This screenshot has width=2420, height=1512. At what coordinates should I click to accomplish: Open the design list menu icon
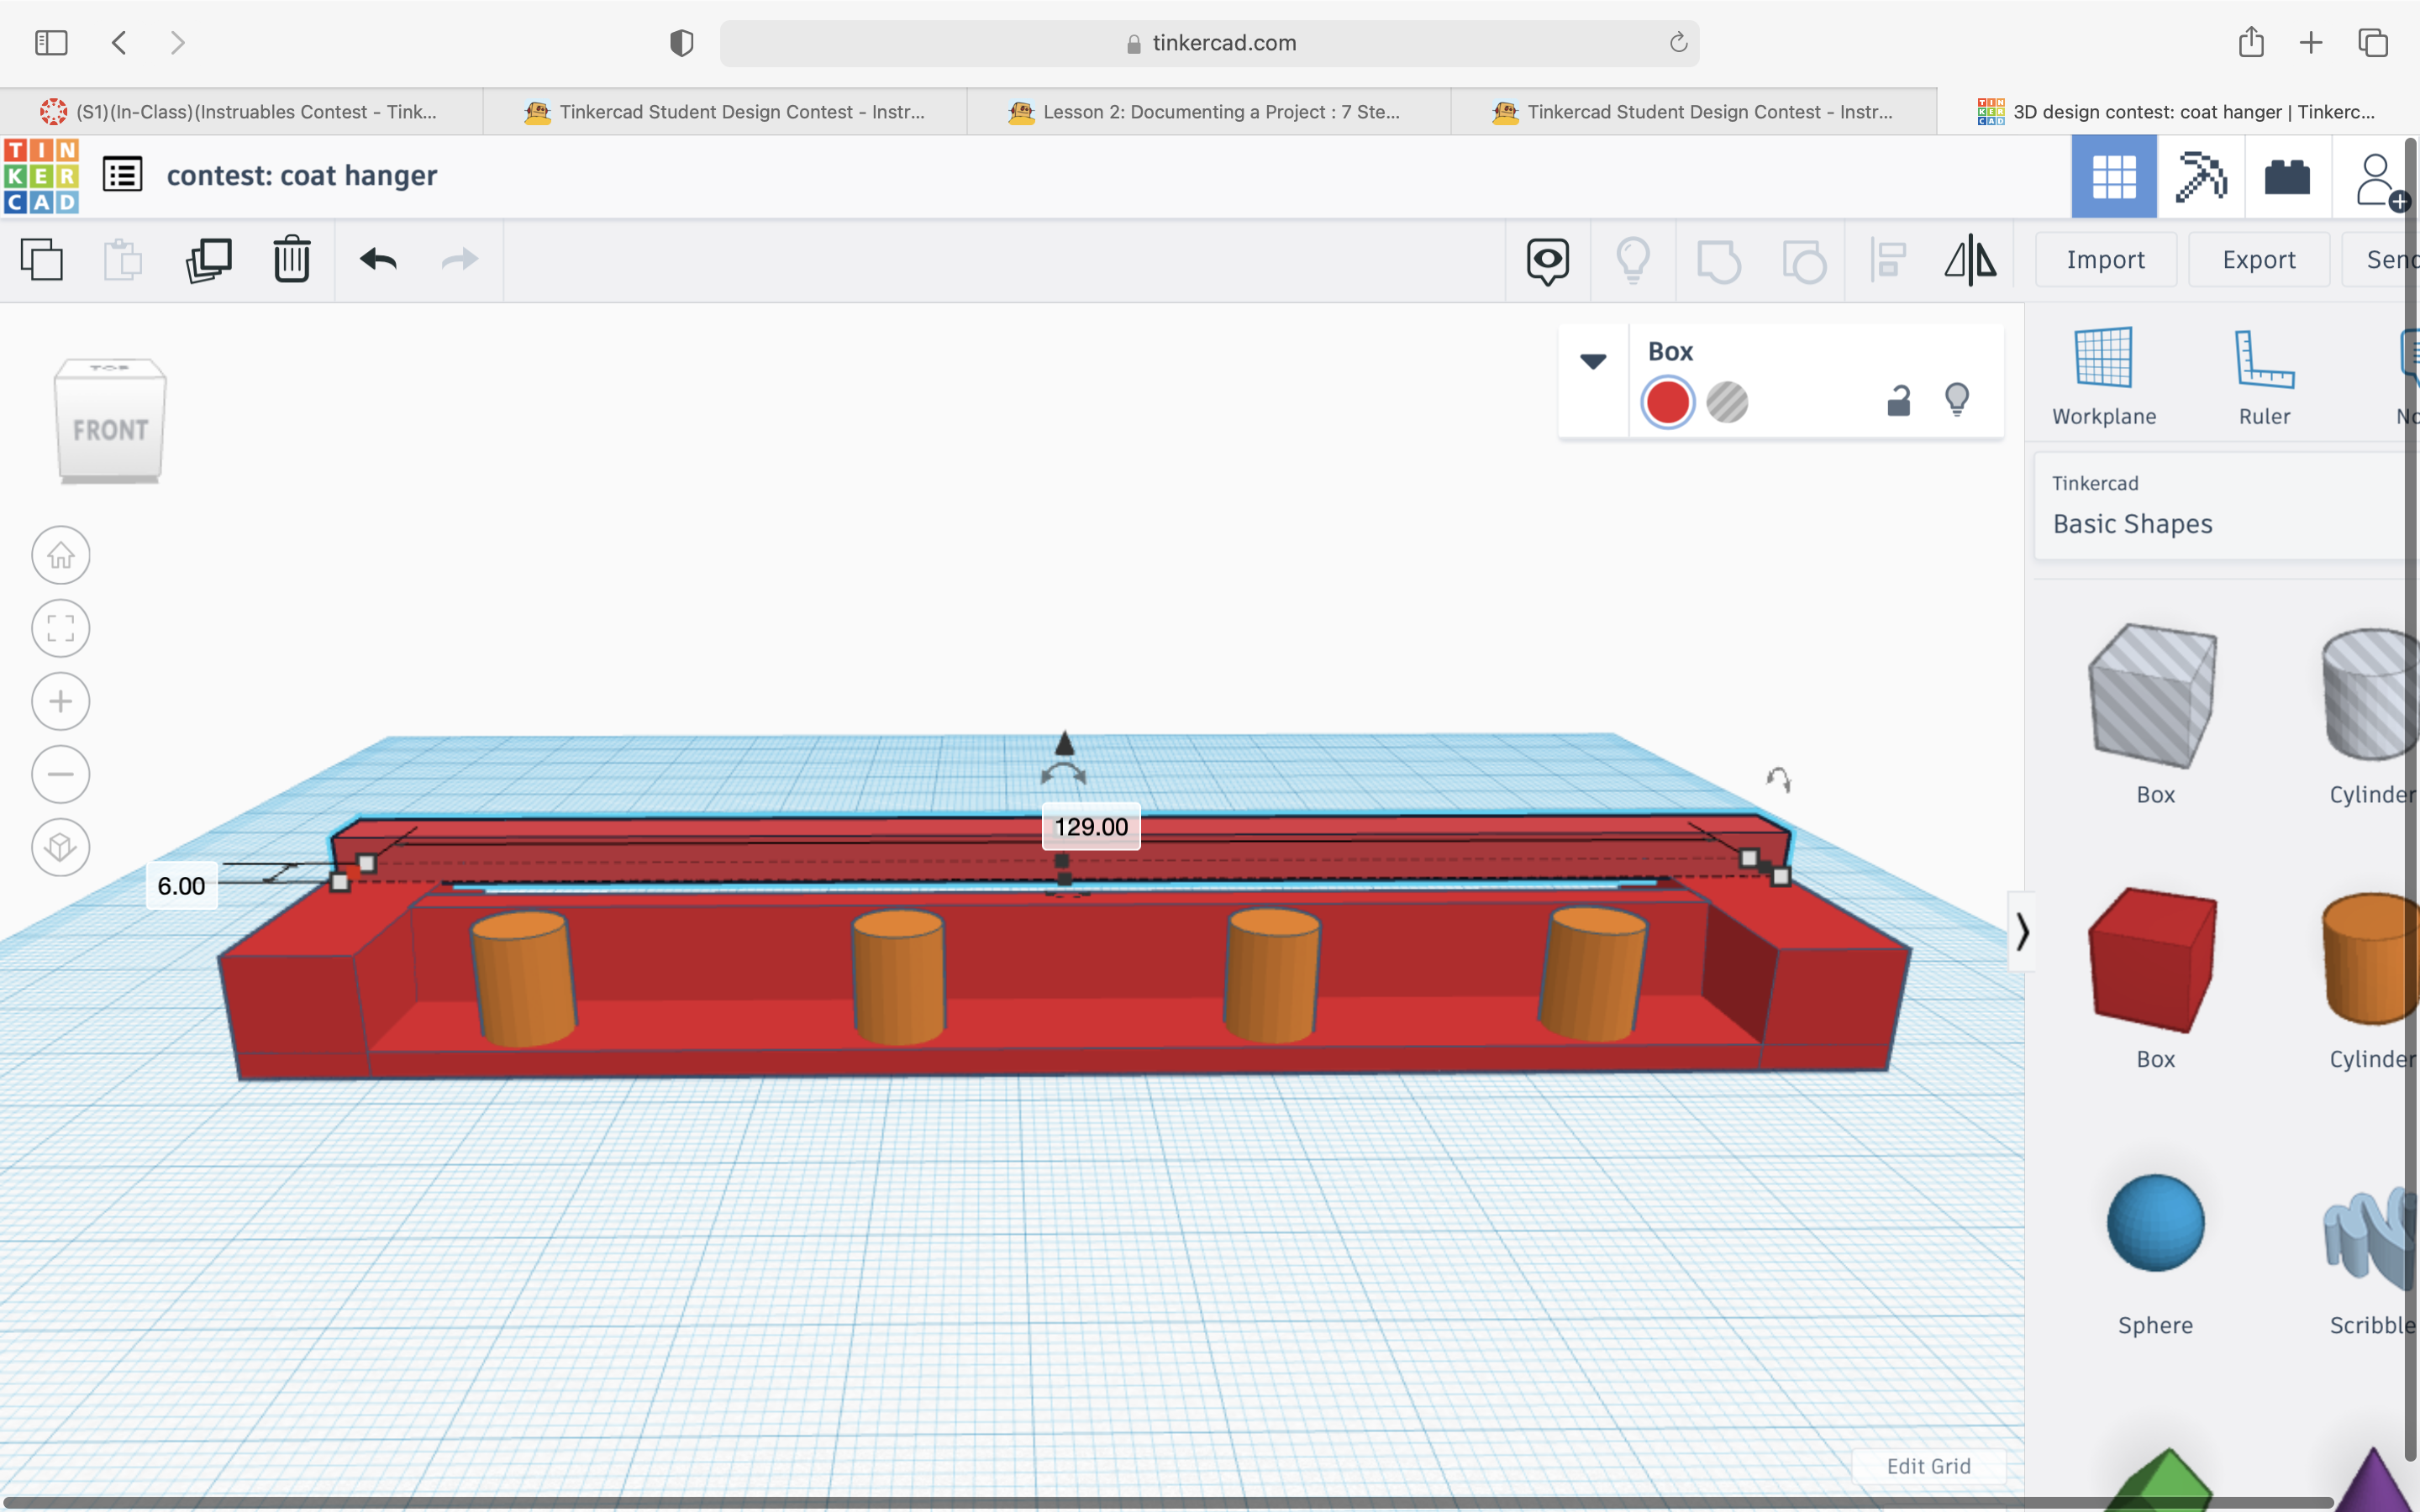pos(123,175)
